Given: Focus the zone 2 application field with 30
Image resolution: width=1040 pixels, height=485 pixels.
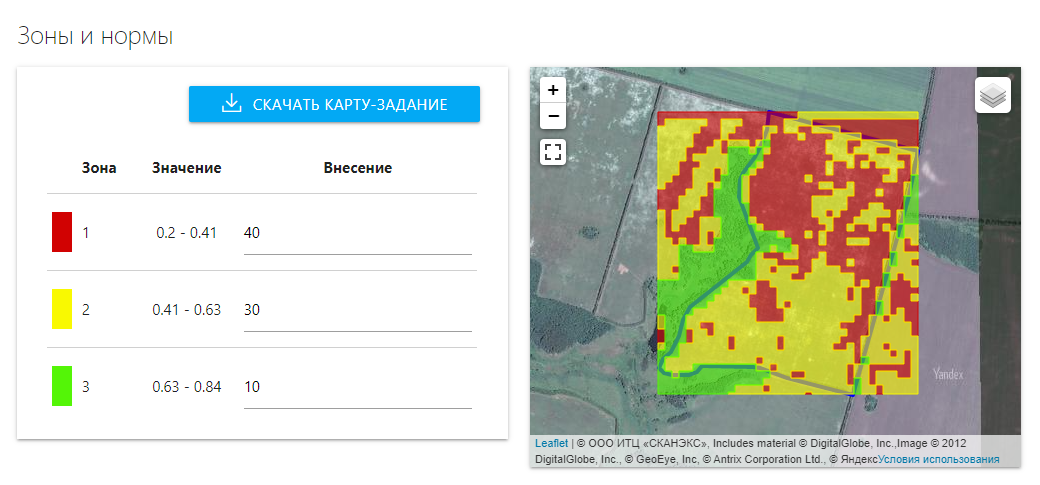Looking at the screenshot, I should (357, 310).
